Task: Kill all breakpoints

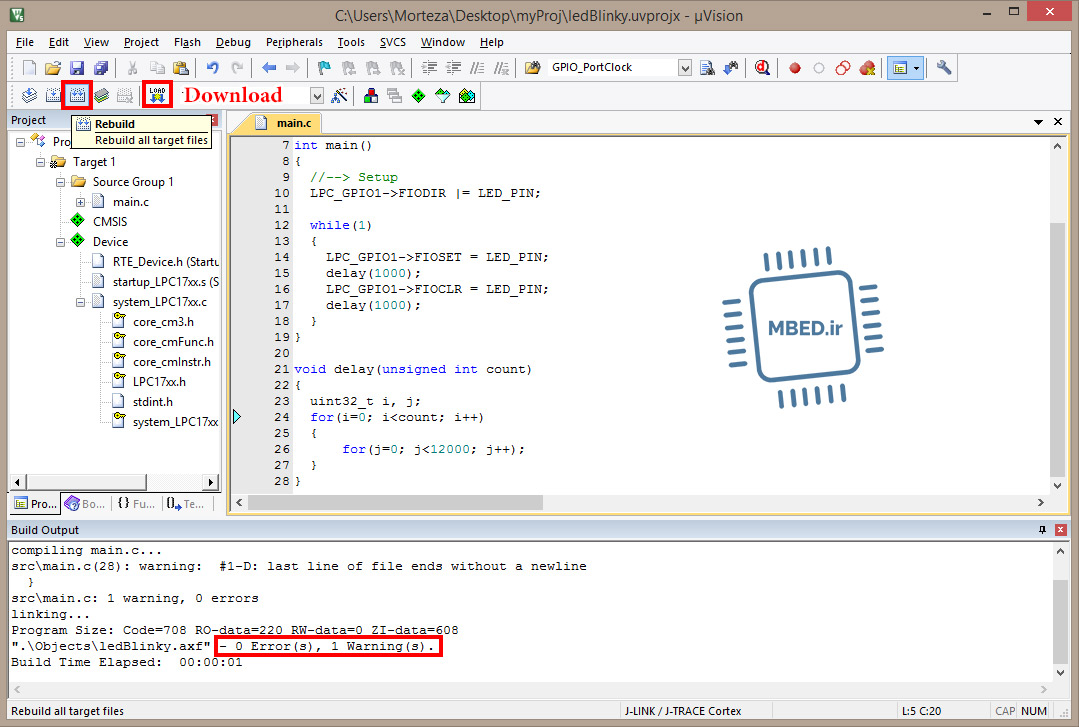Action: [867, 67]
